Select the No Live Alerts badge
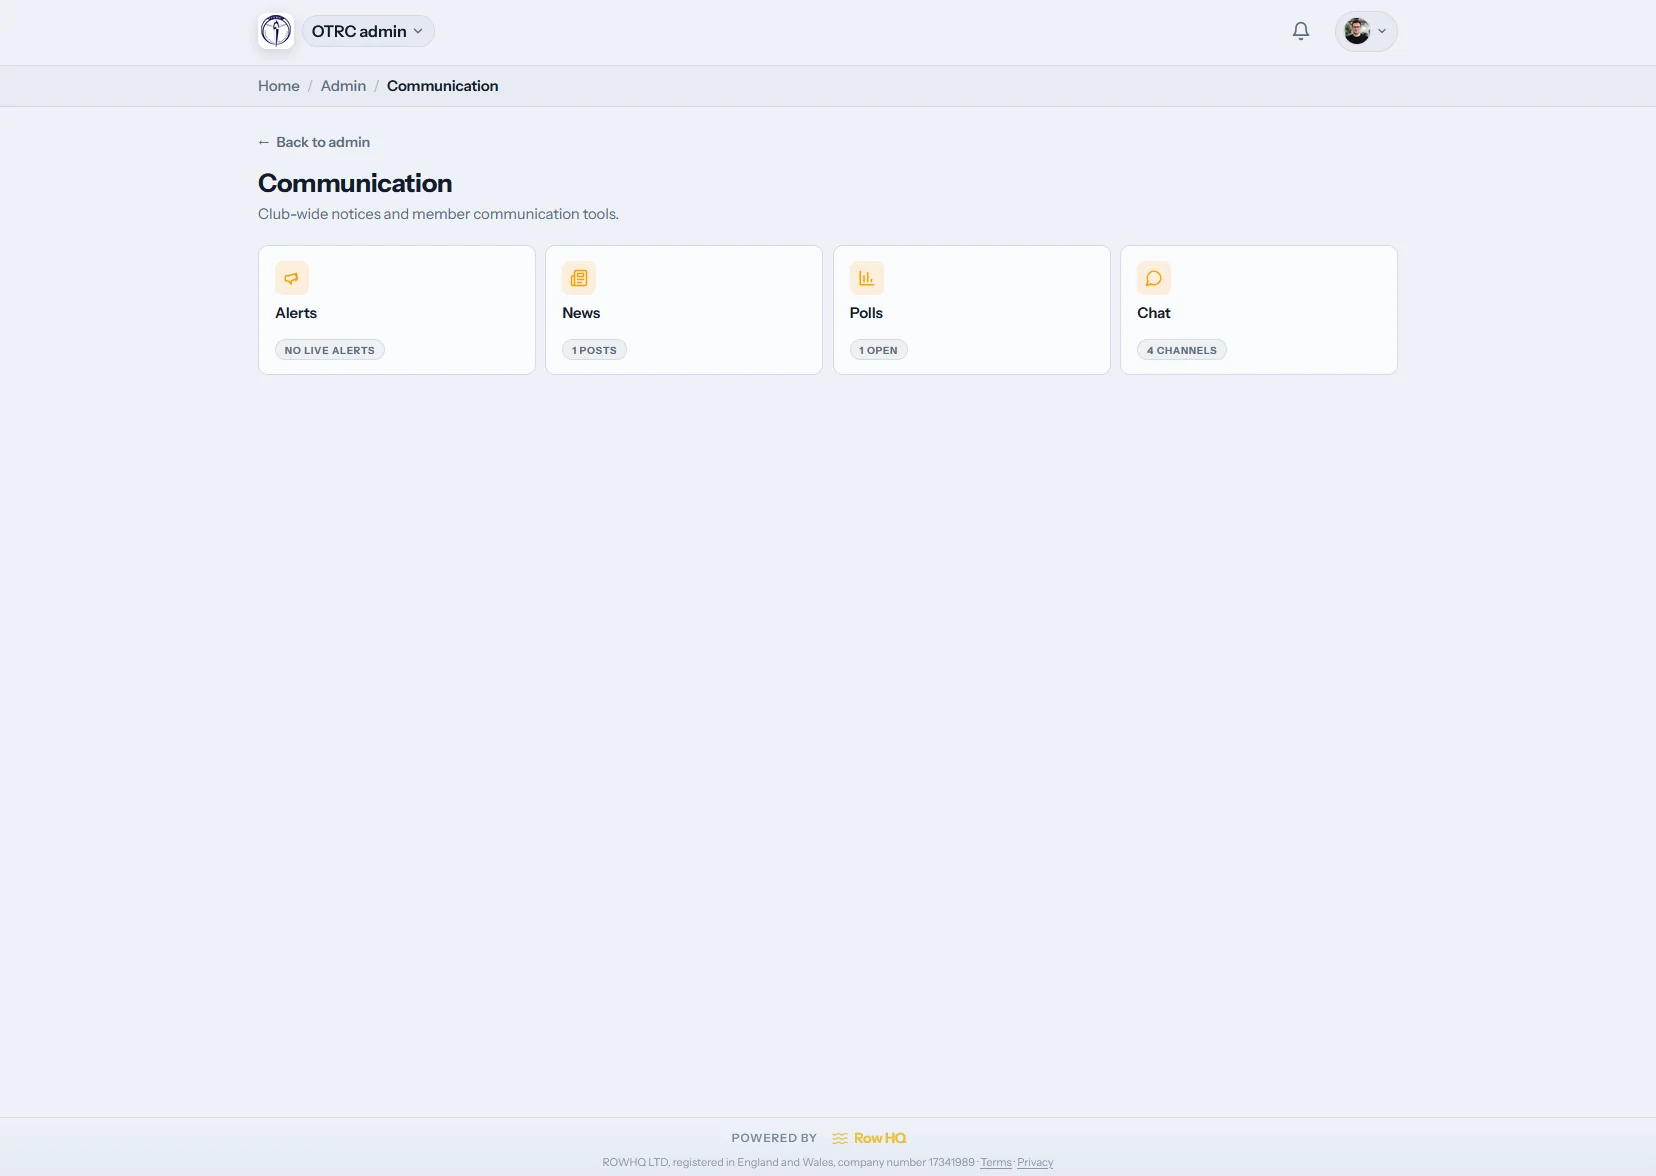This screenshot has height=1176, width=1656. tap(330, 350)
